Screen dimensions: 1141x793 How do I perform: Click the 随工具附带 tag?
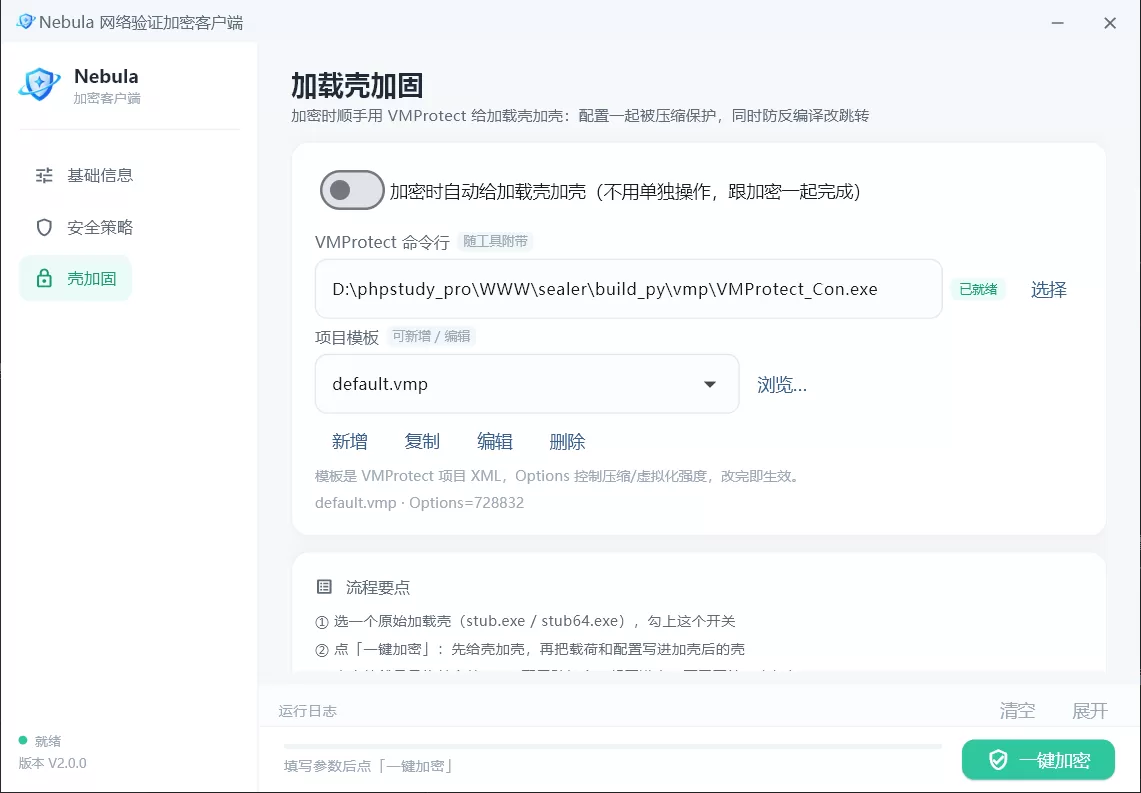(x=495, y=241)
